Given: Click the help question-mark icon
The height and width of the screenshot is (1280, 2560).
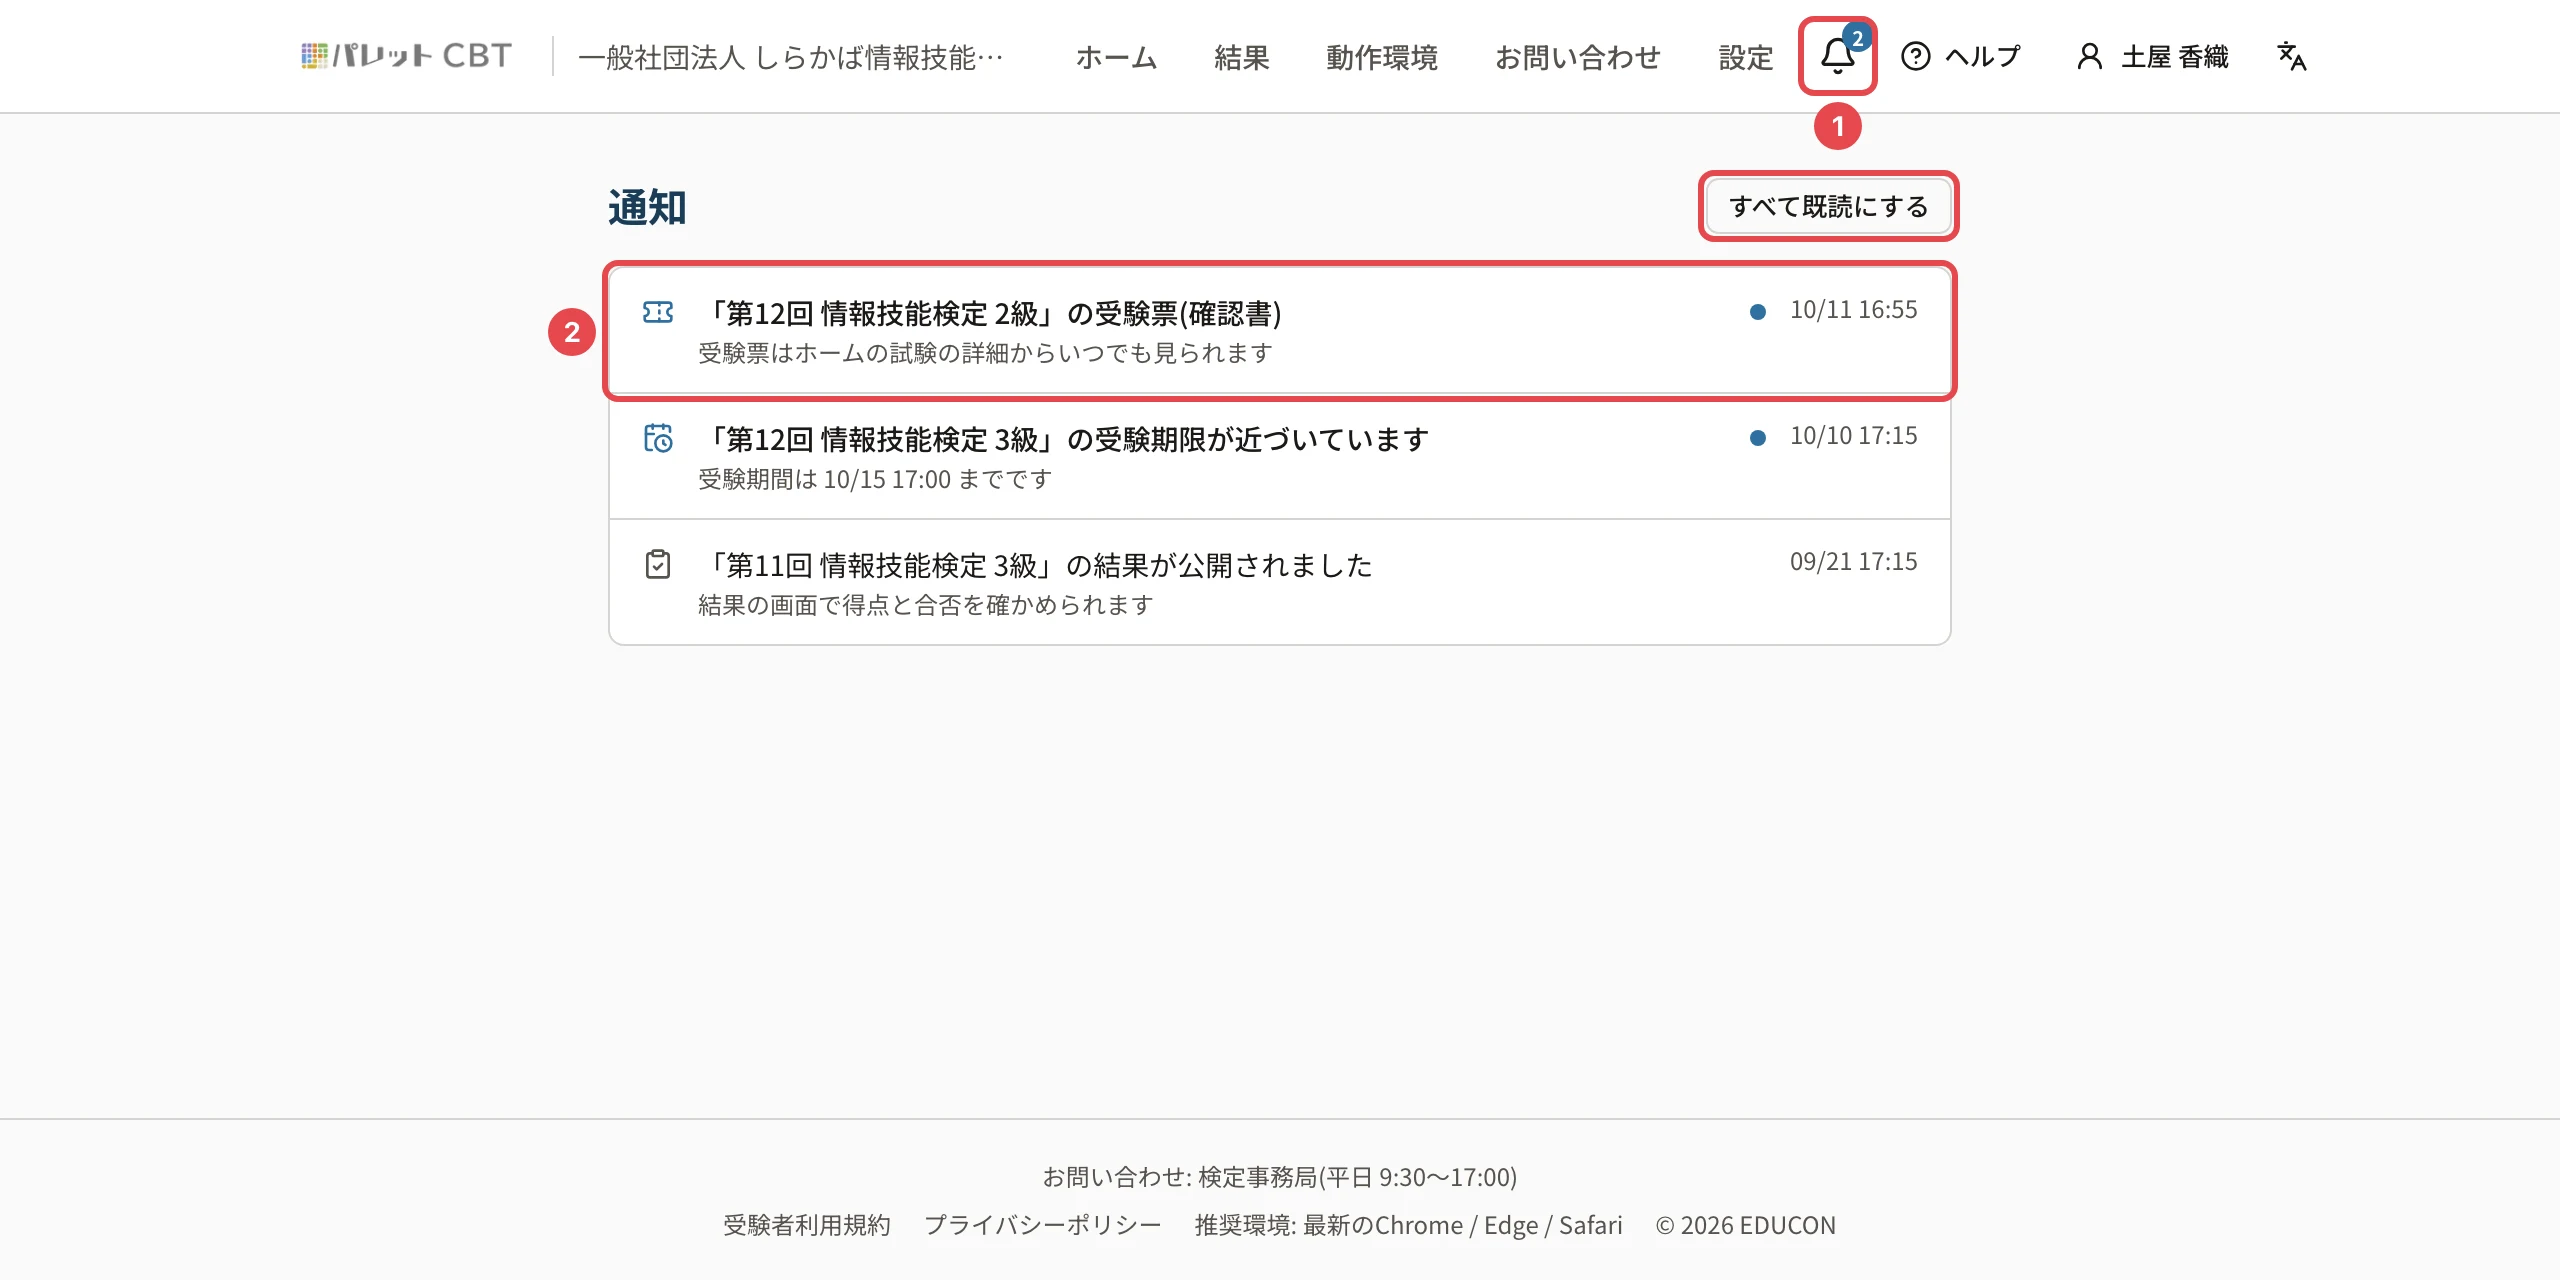Looking at the screenshot, I should pos(1915,56).
